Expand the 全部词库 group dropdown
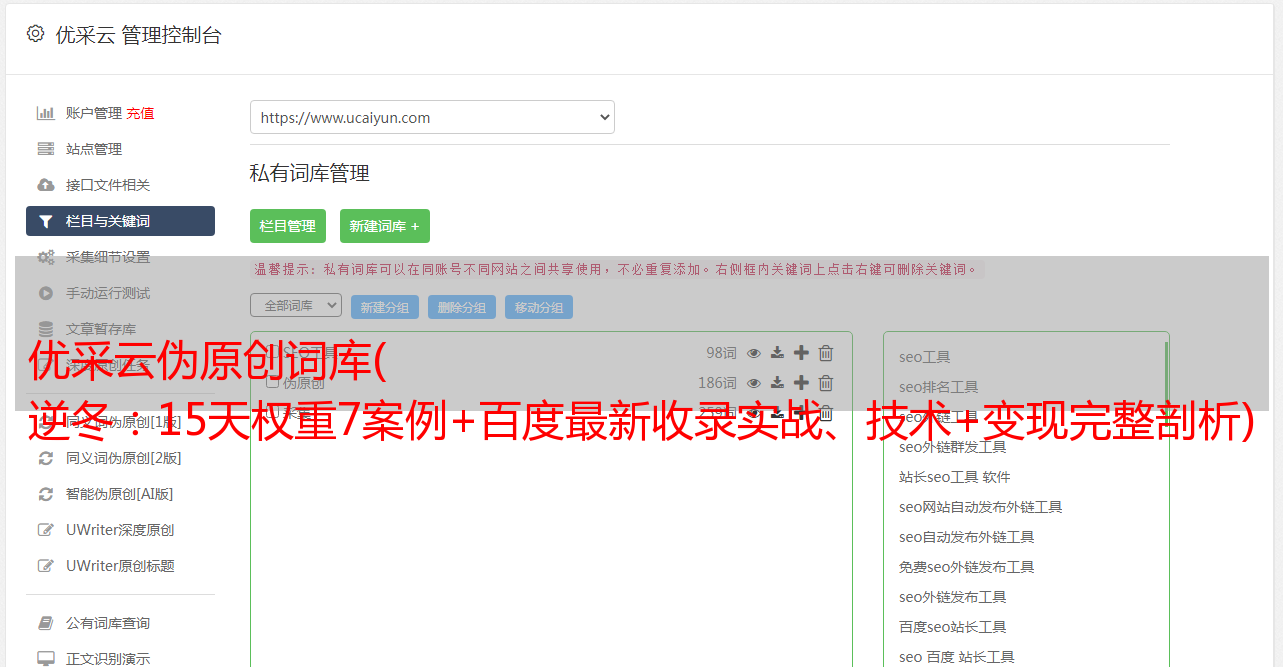 [x=296, y=305]
